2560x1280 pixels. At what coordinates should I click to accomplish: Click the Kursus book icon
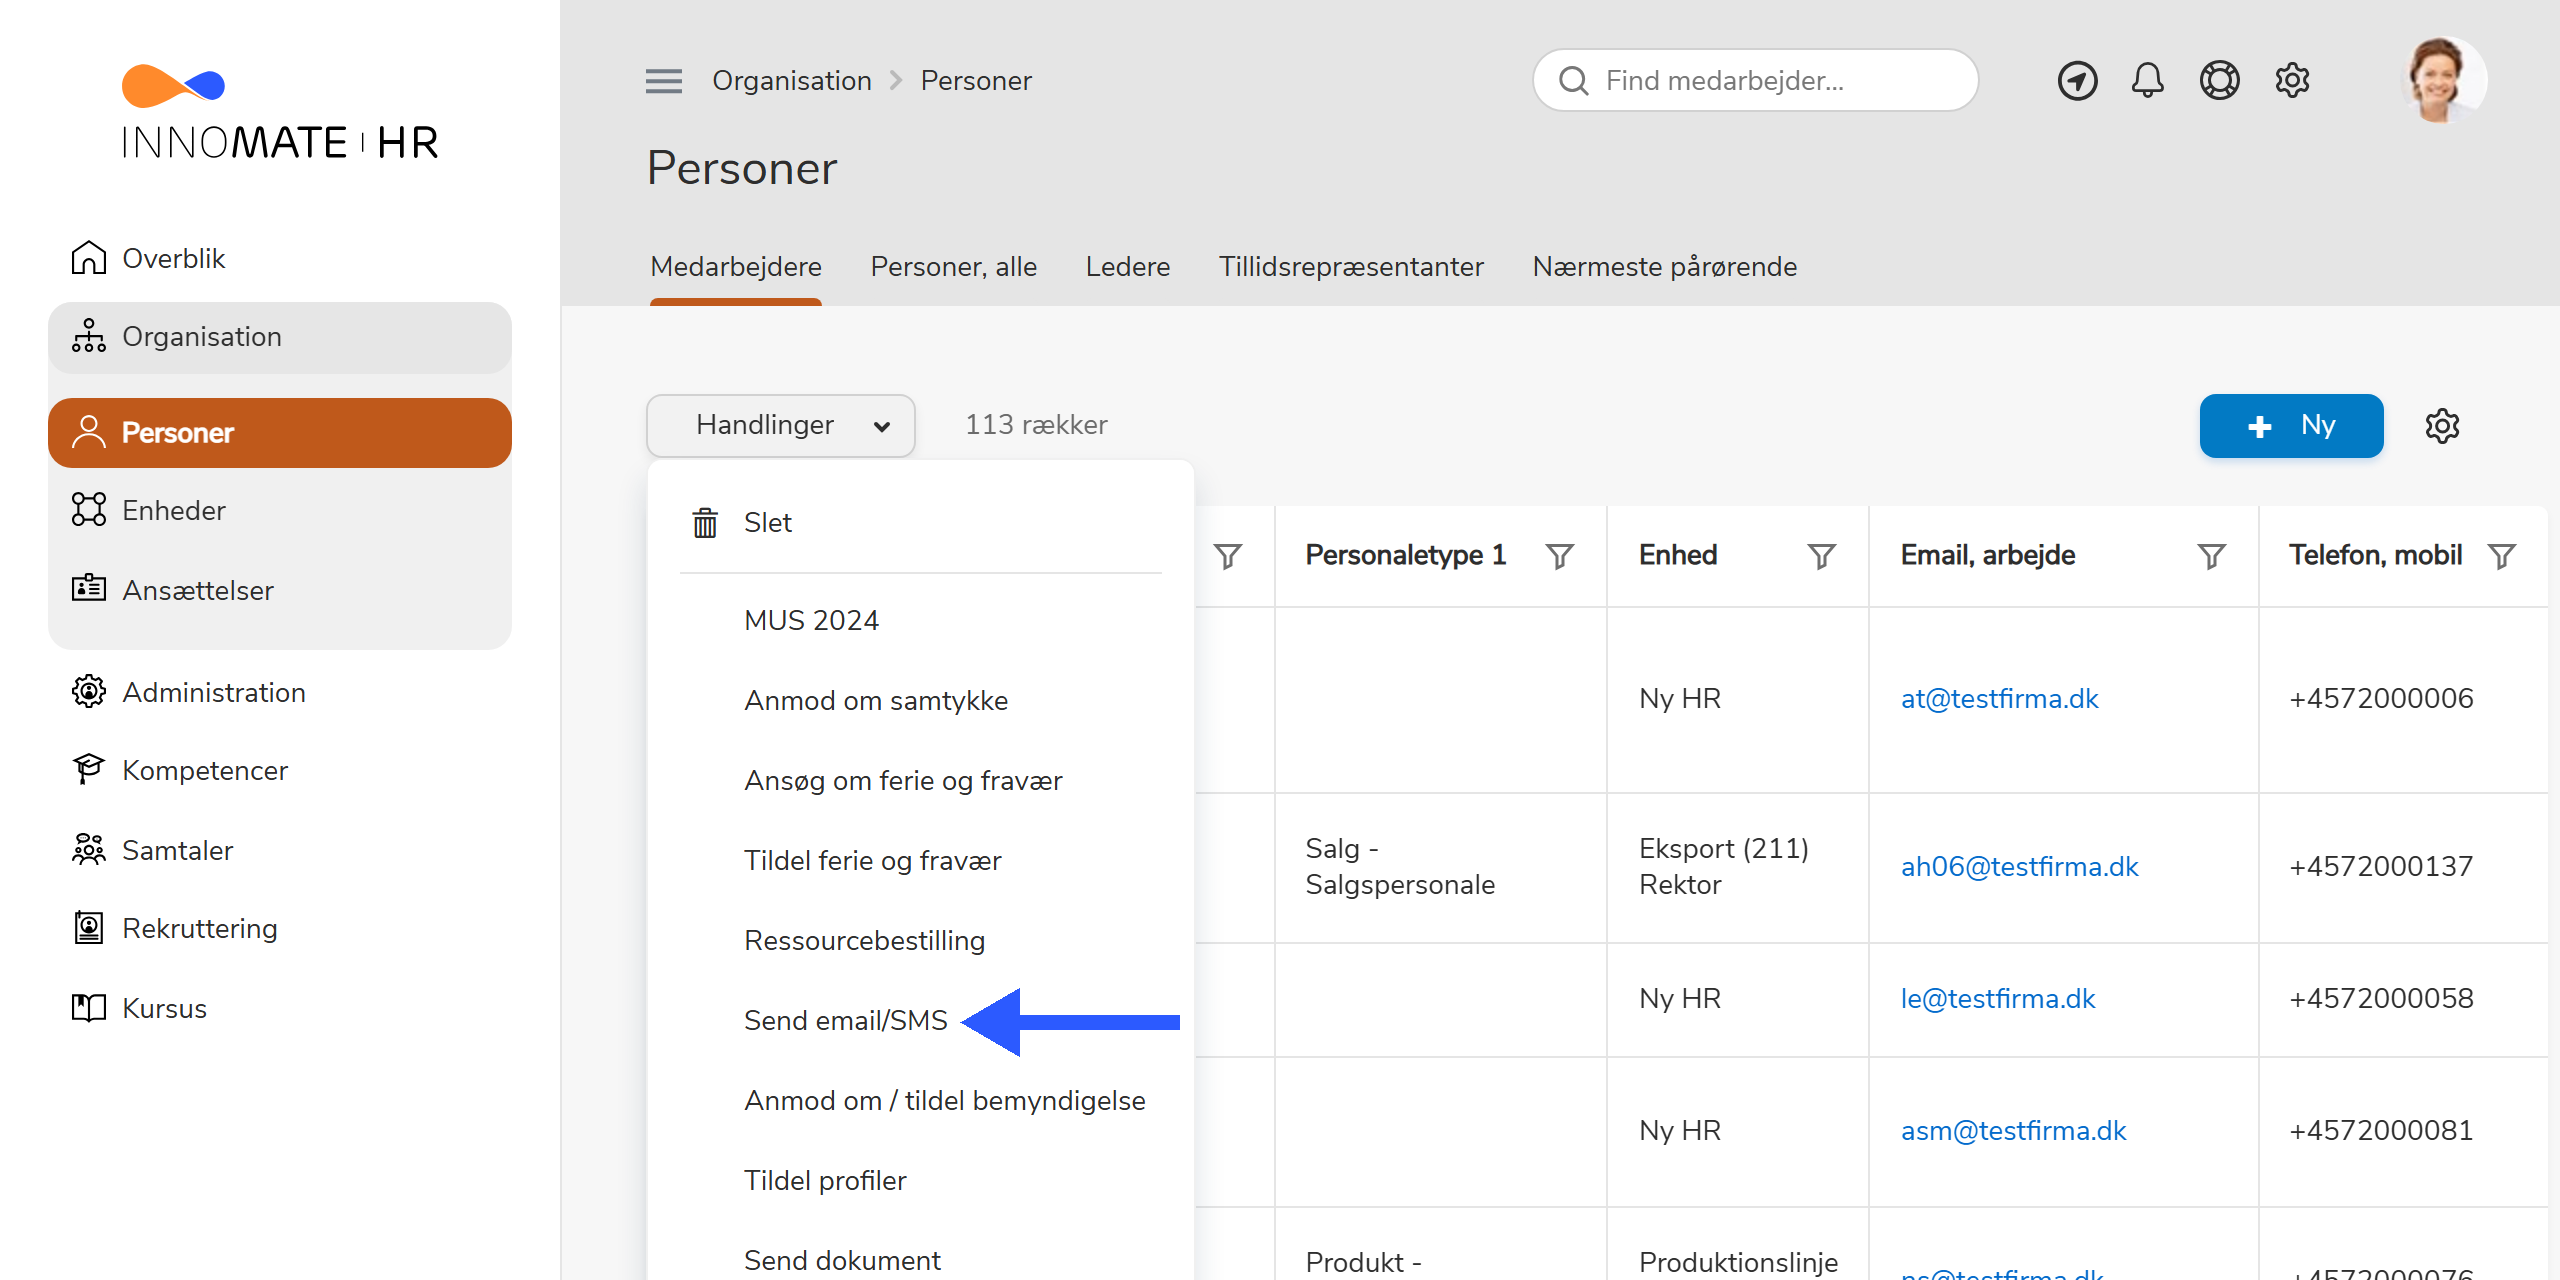point(89,1008)
